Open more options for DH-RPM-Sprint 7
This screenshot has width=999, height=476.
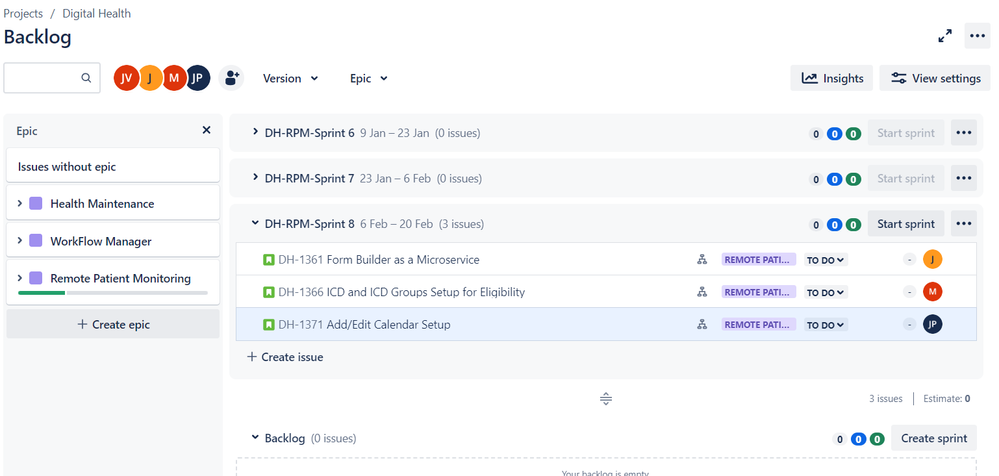click(x=963, y=178)
